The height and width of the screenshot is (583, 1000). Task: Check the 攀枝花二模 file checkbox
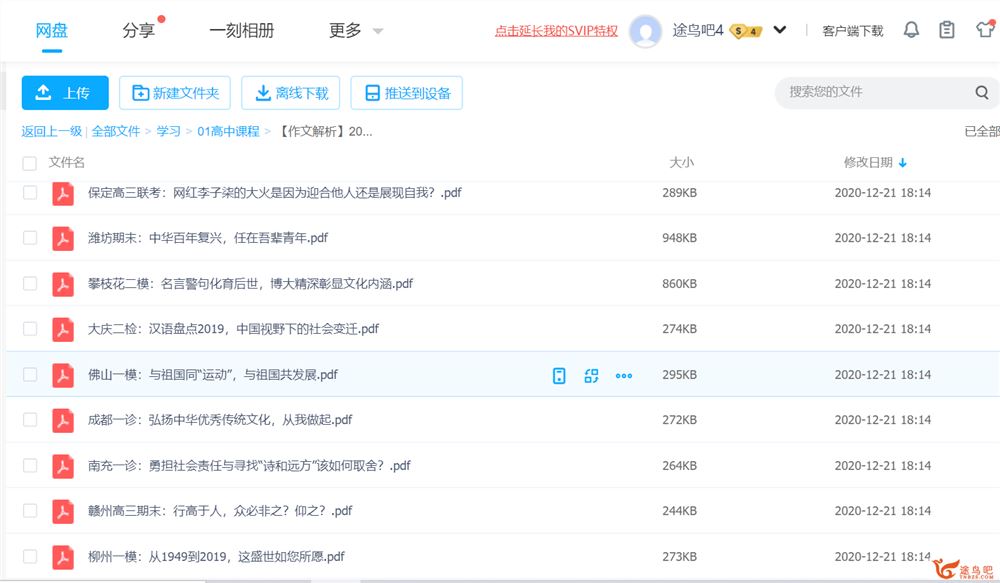tap(29, 283)
